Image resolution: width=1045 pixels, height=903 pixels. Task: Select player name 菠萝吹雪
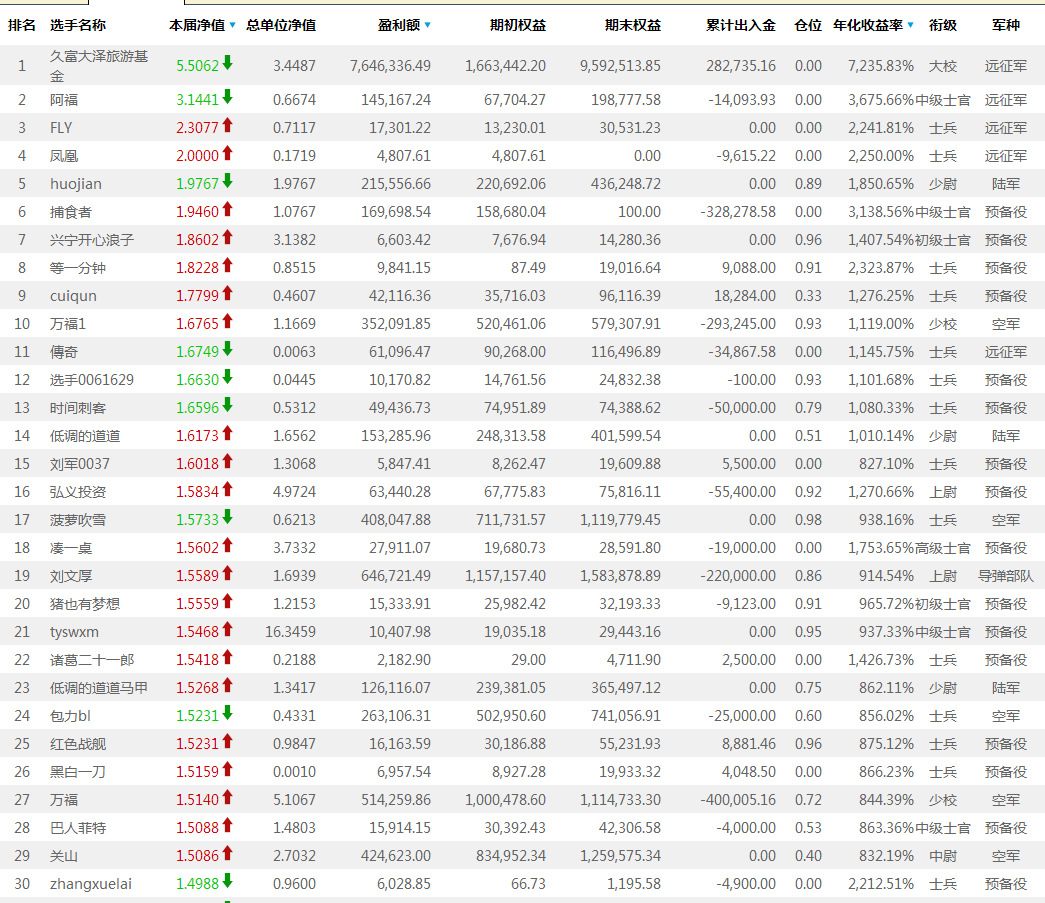pyautogui.click(x=78, y=520)
